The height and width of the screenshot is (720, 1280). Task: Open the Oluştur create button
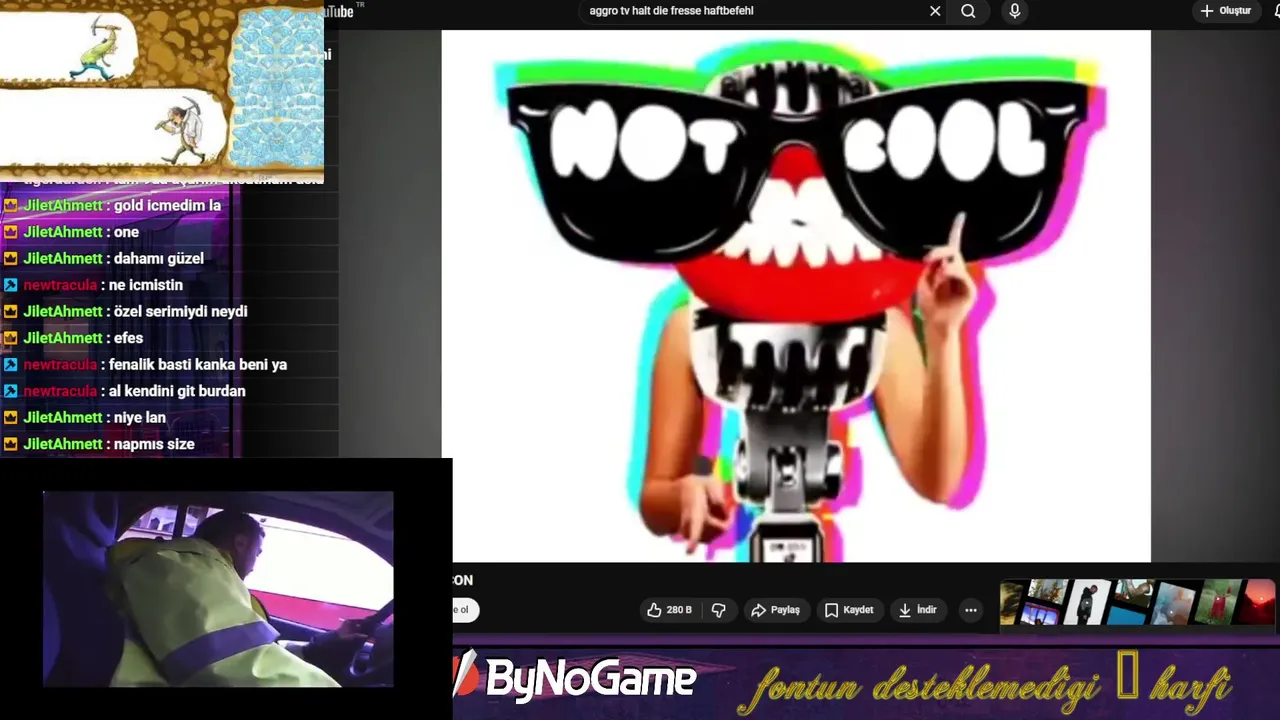1226,11
